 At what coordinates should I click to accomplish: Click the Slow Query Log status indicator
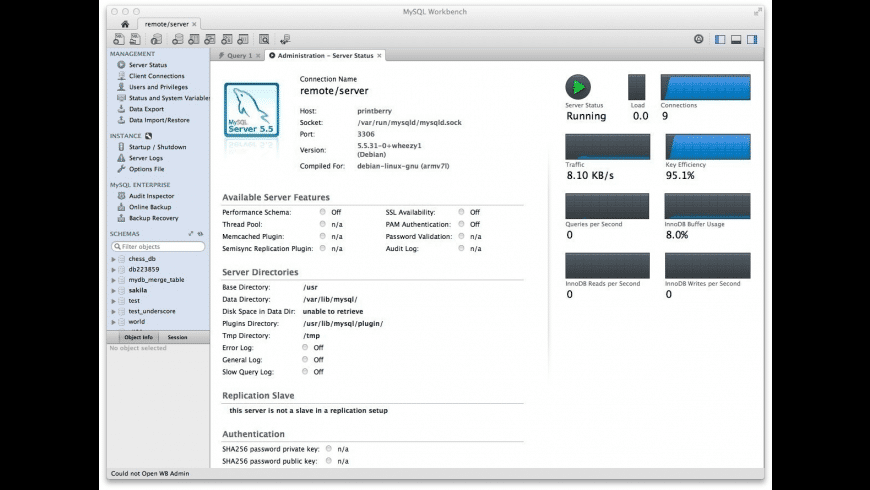pyautogui.click(x=305, y=372)
